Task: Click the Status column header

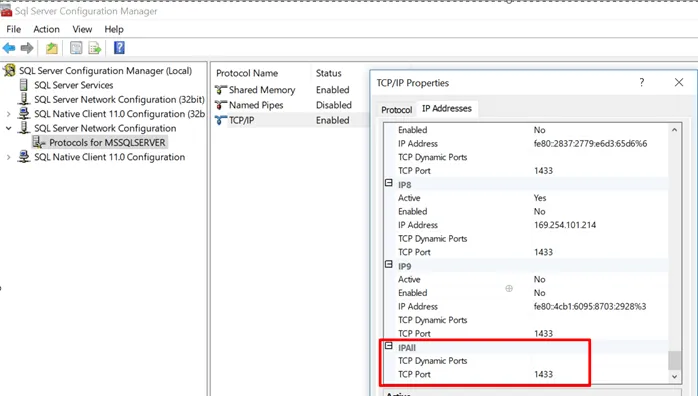Action: pos(329,73)
